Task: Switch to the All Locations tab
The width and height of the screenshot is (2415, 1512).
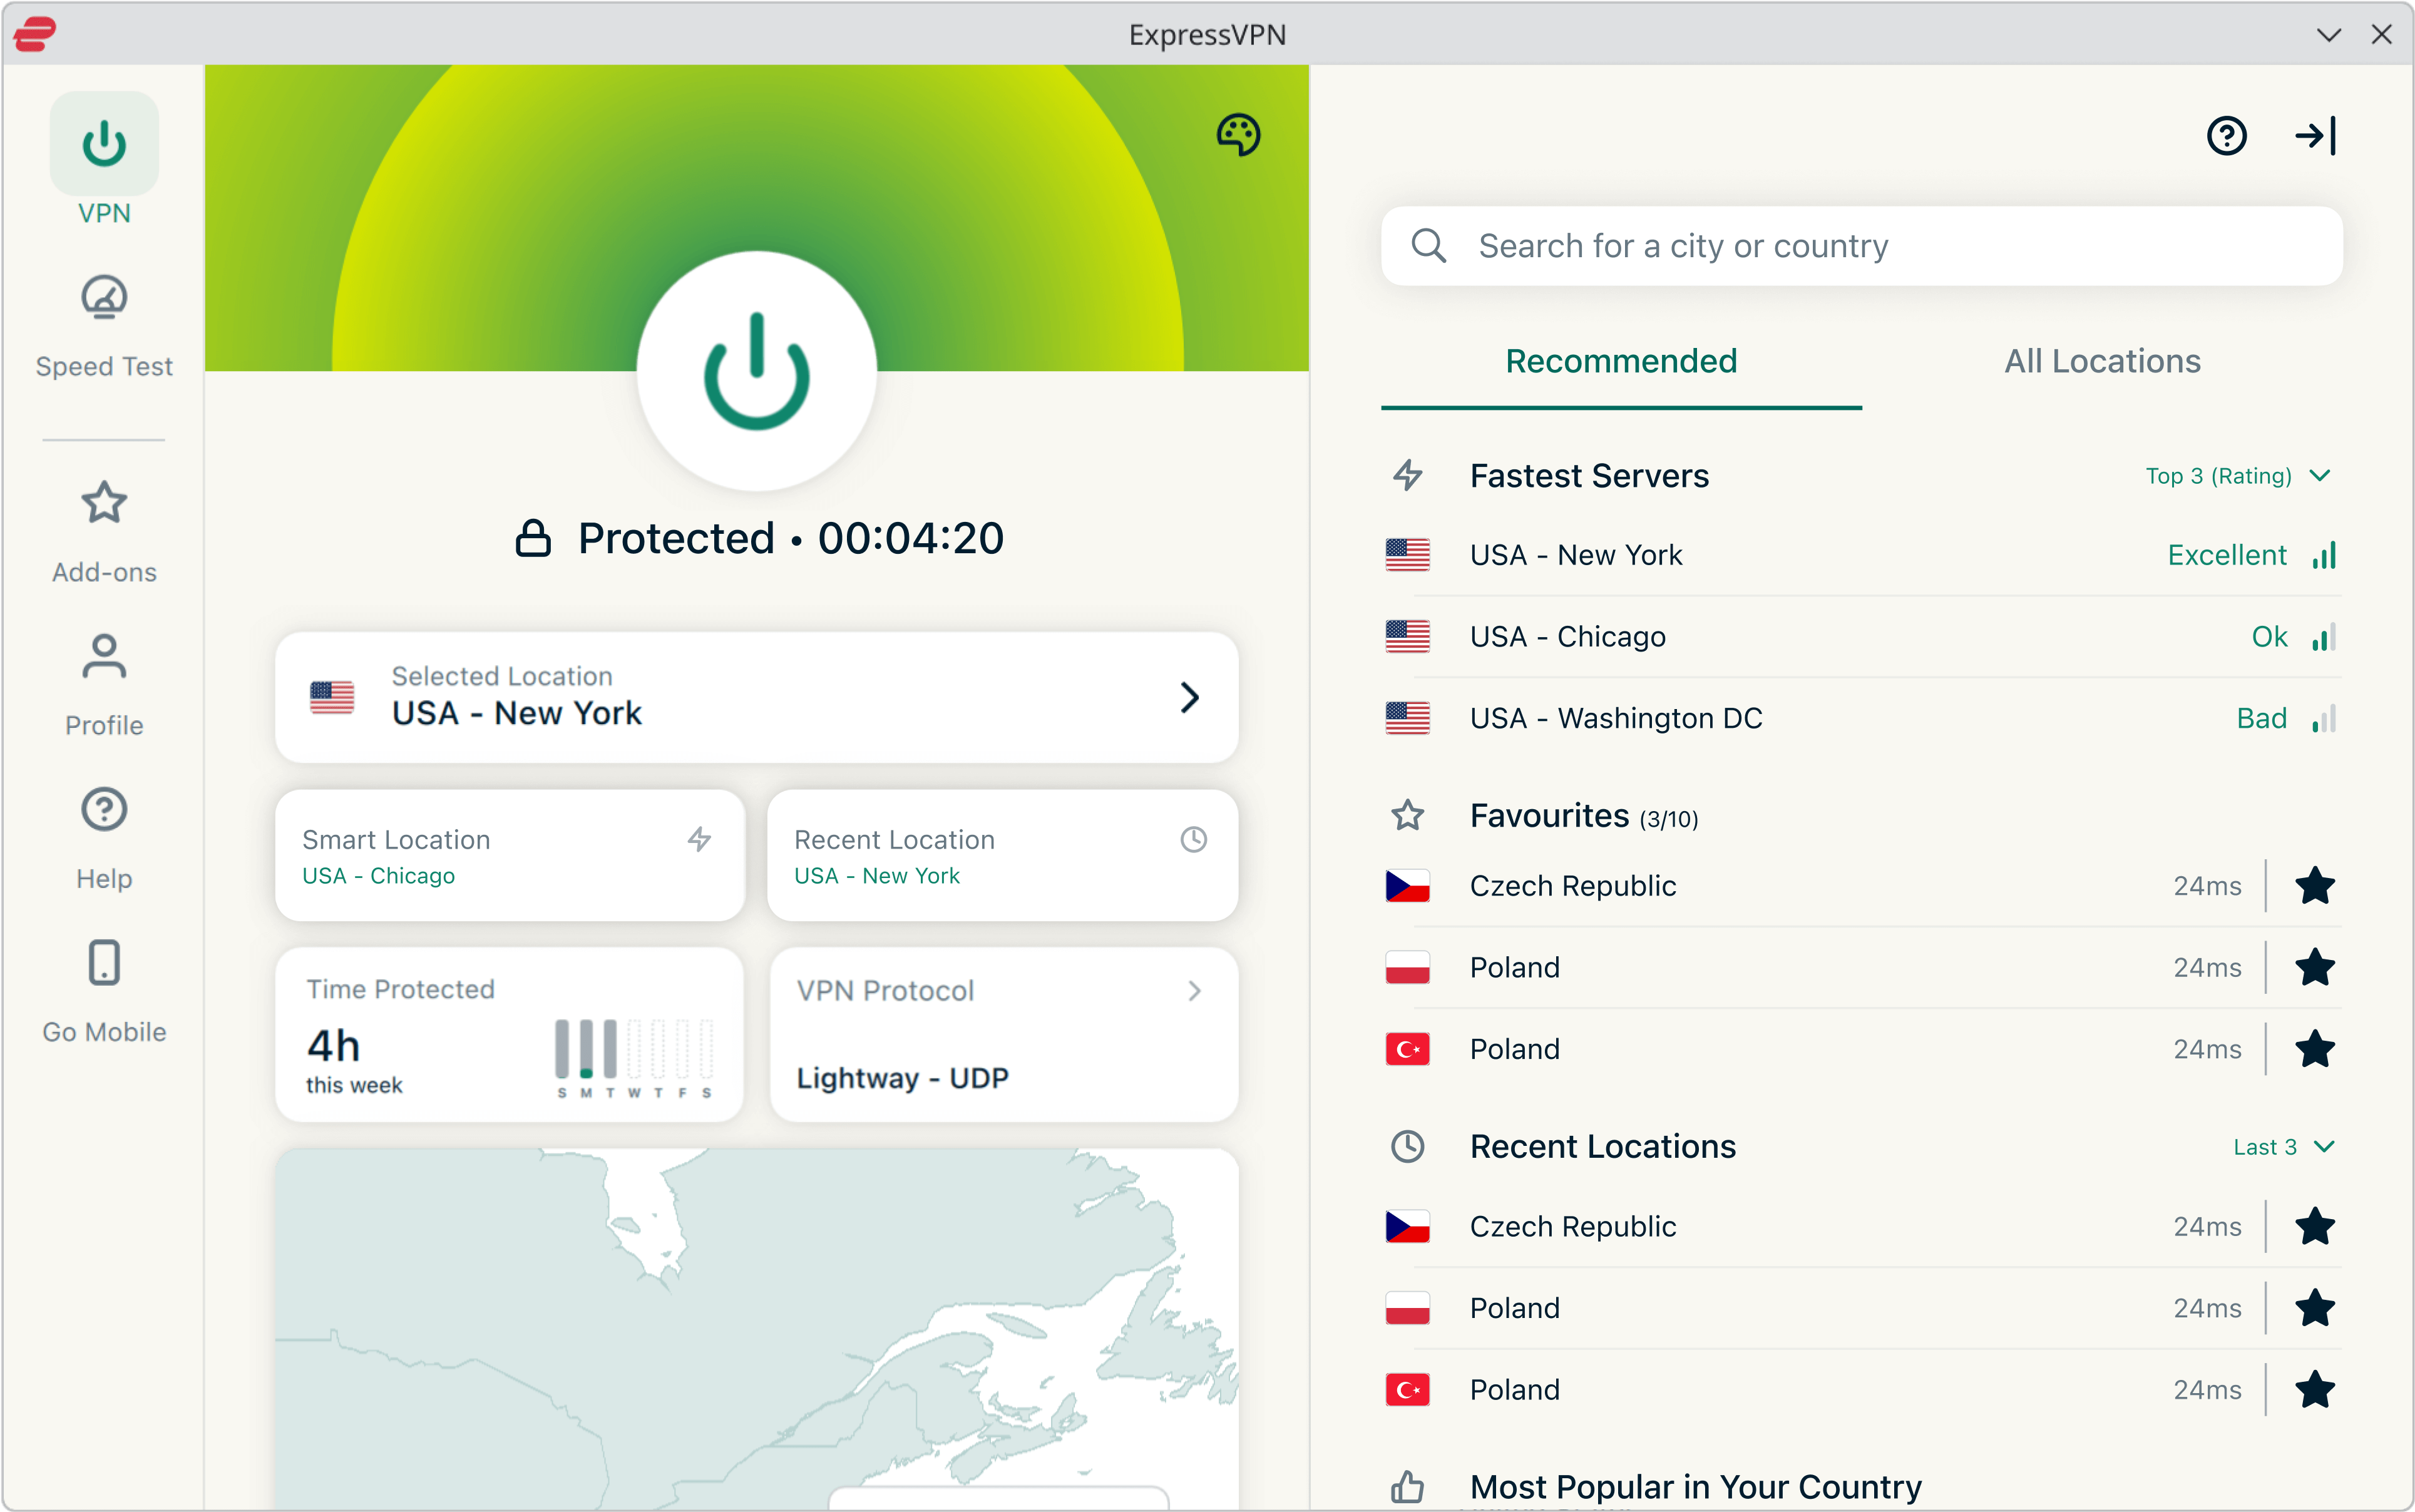Action: pyautogui.click(x=2102, y=362)
